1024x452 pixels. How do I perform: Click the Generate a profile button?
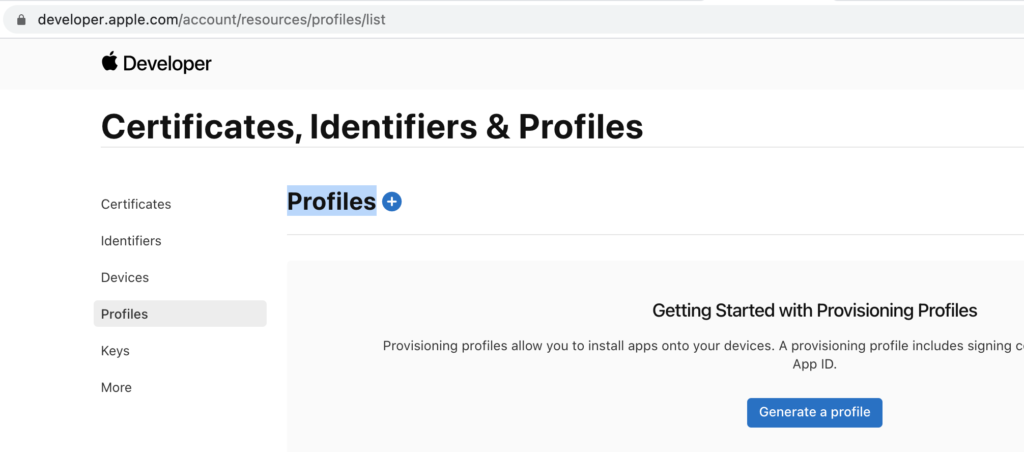tap(814, 413)
